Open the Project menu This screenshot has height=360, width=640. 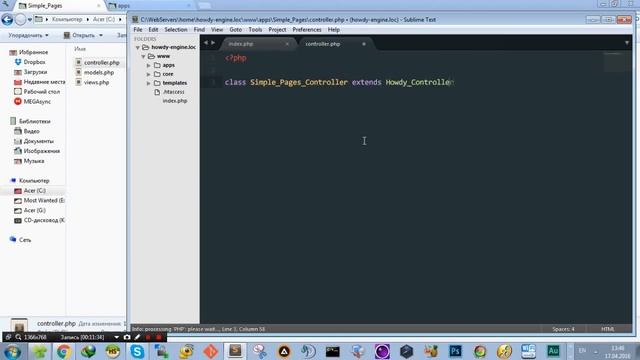pyautogui.click(x=277, y=30)
